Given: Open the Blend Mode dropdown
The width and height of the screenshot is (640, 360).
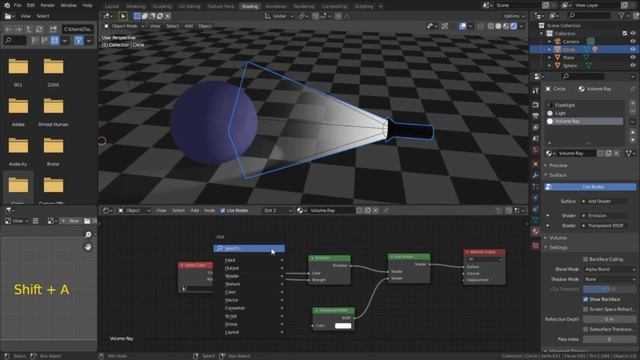Looking at the screenshot, I should pos(609,269).
